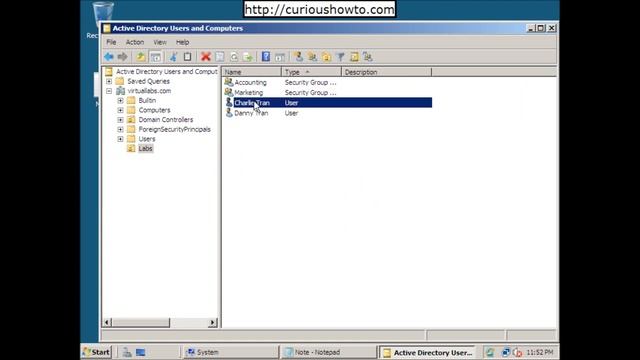Expand the Domain Controllers node
Viewport: 640px width, 360px height.
pos(120,120)
